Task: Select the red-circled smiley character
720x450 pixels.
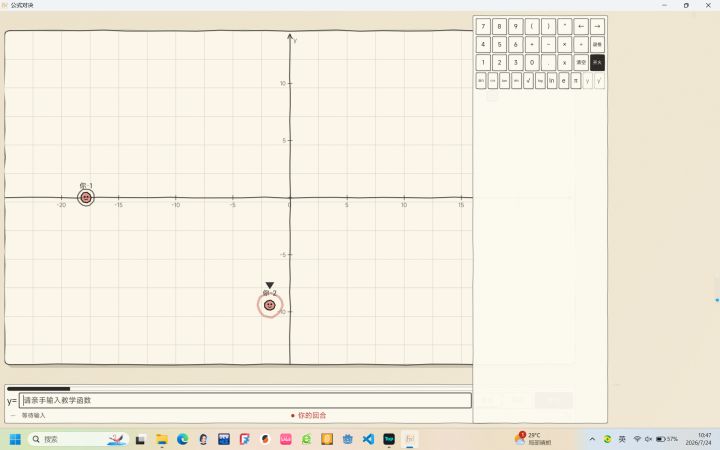Action: click(270, 305)
